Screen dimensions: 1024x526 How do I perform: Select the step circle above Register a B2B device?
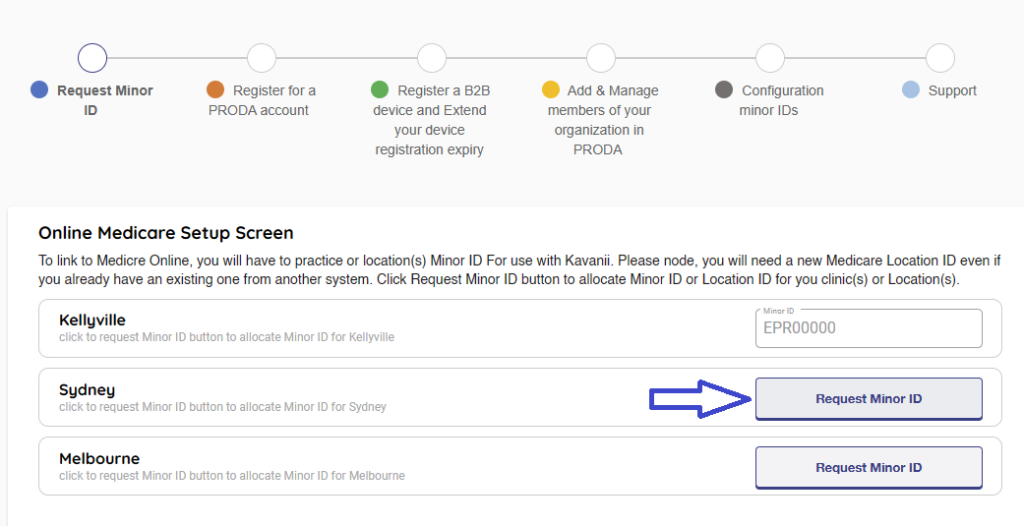click(432, 58)
